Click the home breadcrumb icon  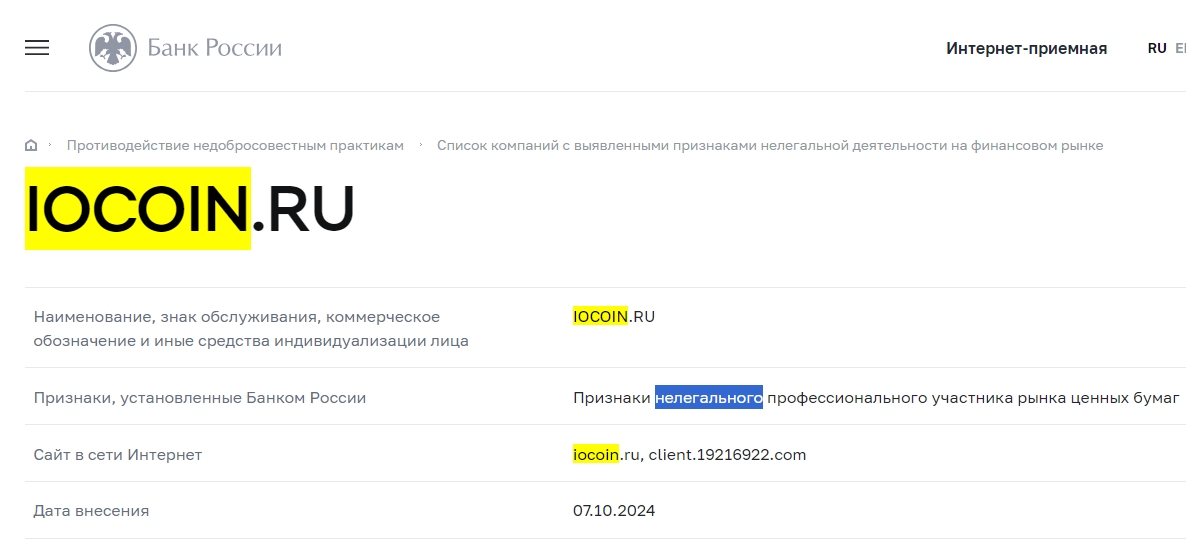click(31, 145)
